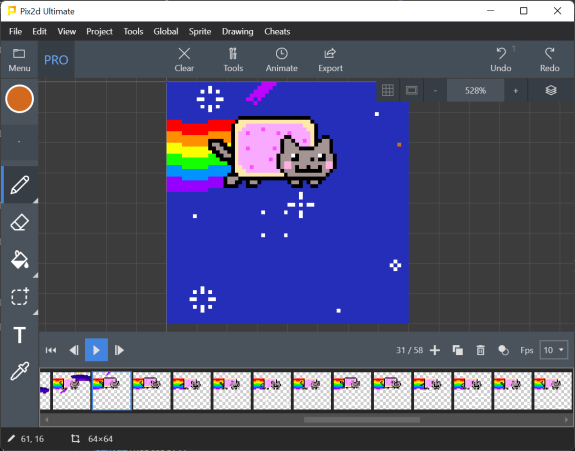
Task: Open the Sprite menu
Action: pyautogui.click(x=200, y=32)
